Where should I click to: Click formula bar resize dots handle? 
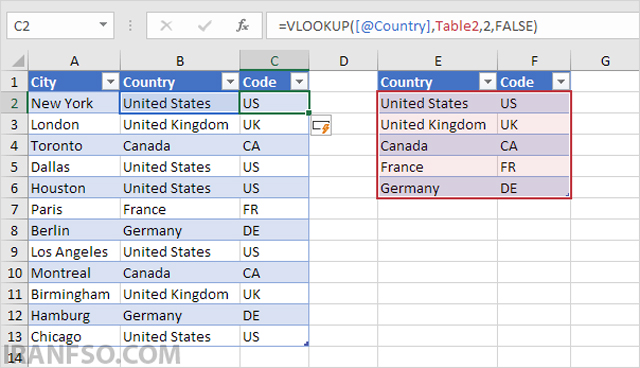click(130, 26)
